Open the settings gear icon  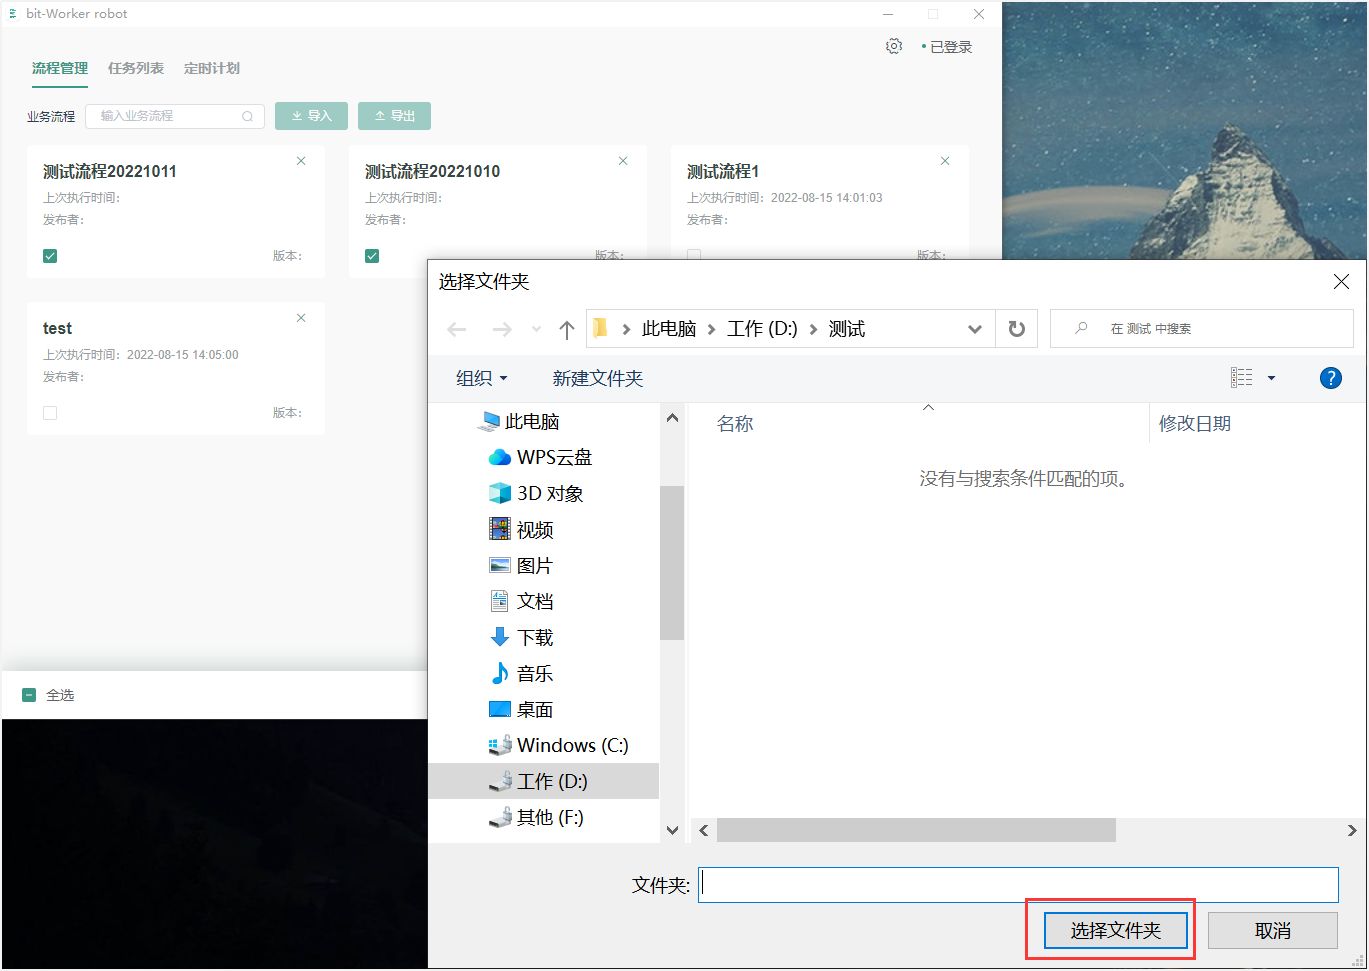(894, 46)
